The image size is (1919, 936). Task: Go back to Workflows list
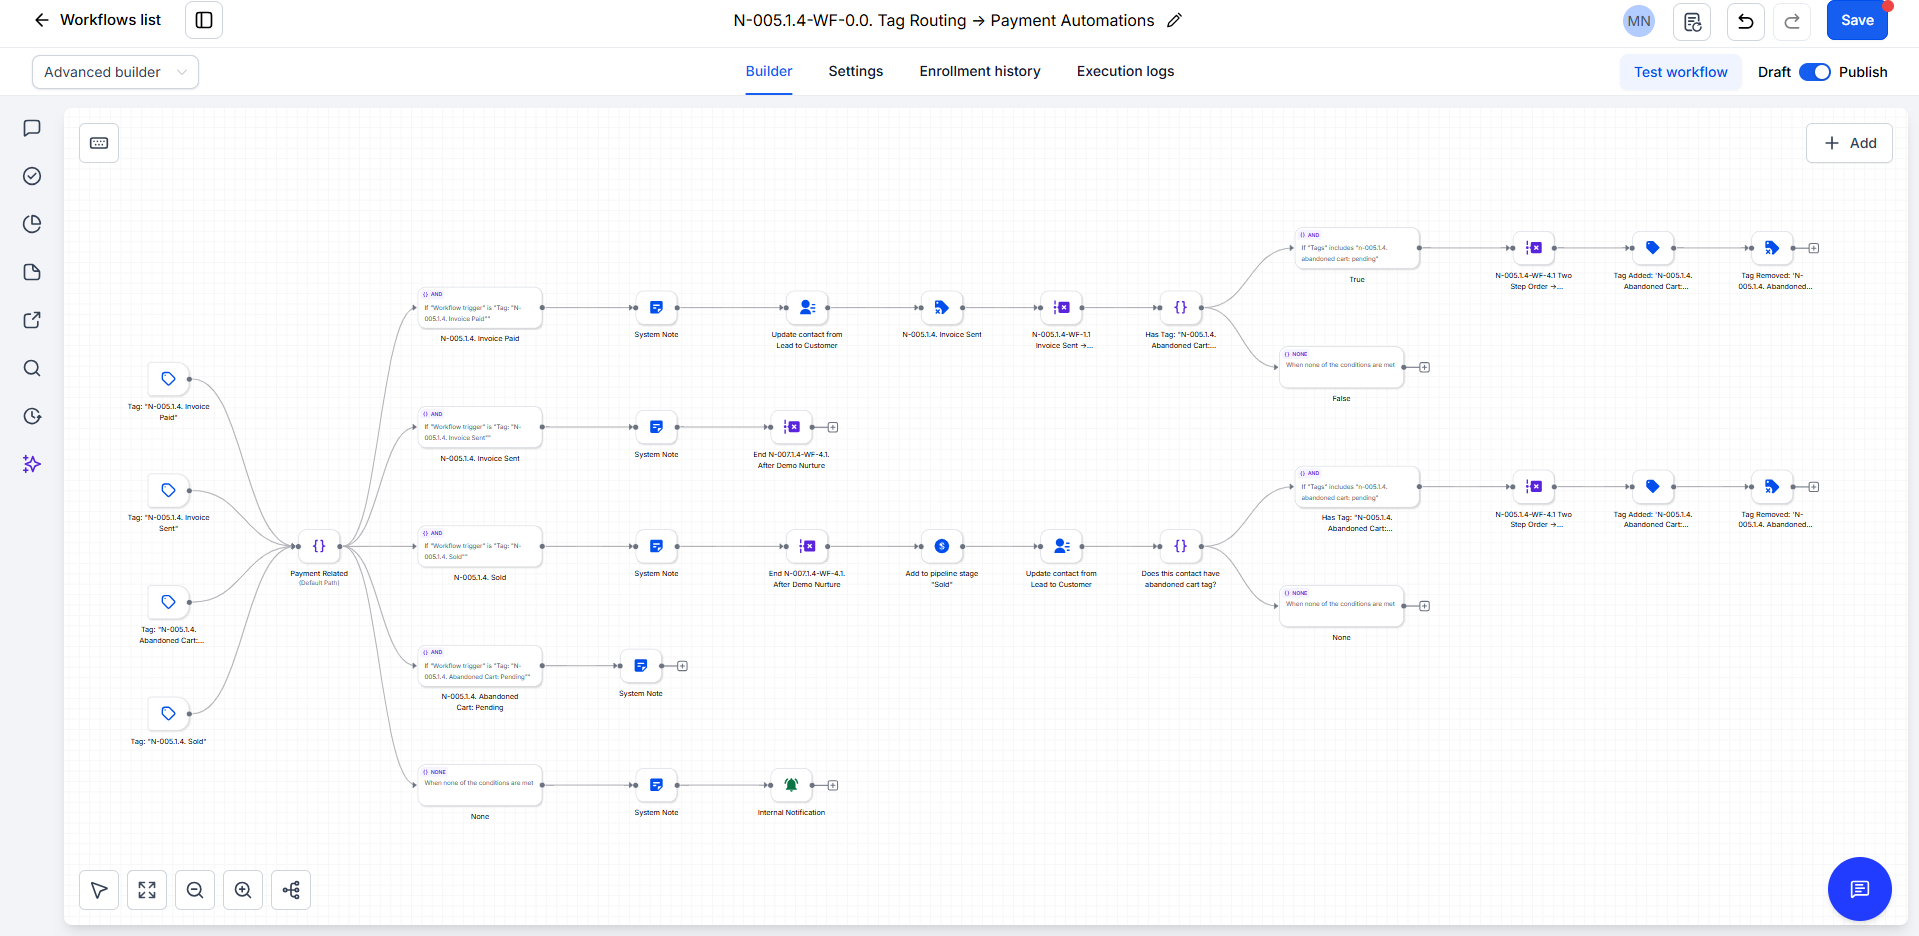97,20
